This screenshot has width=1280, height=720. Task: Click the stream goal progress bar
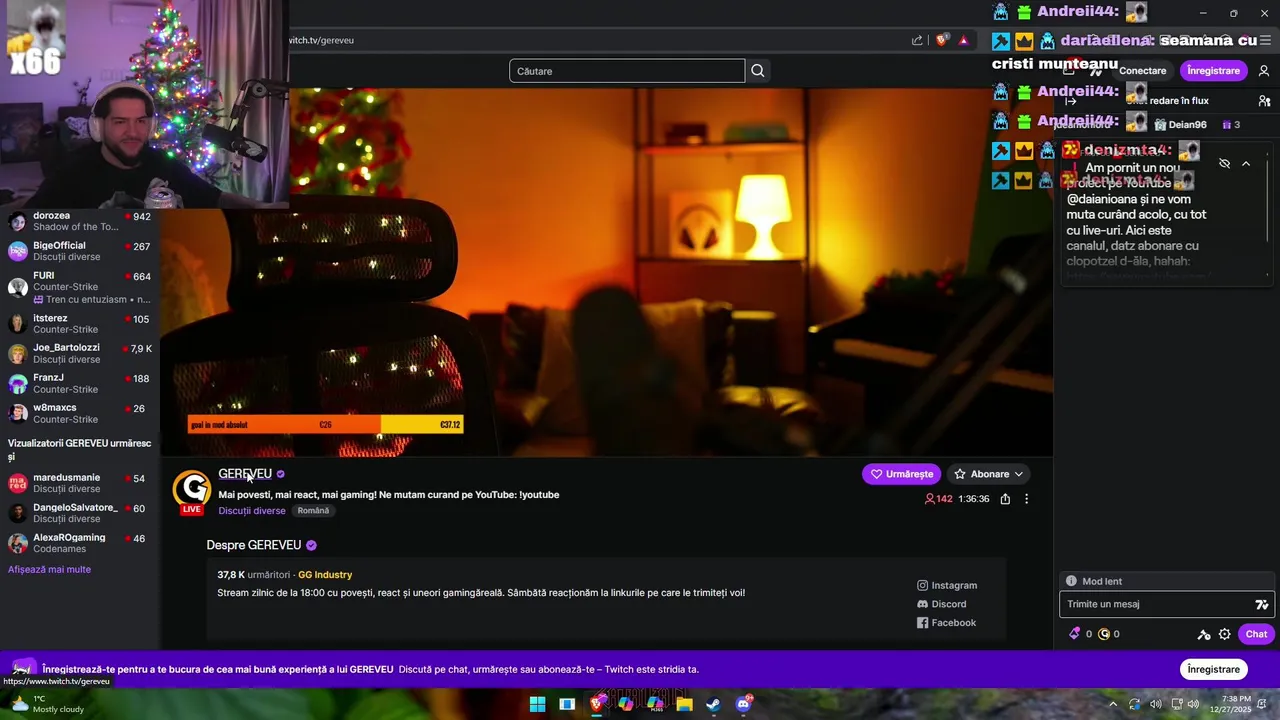tap(325, 425)
